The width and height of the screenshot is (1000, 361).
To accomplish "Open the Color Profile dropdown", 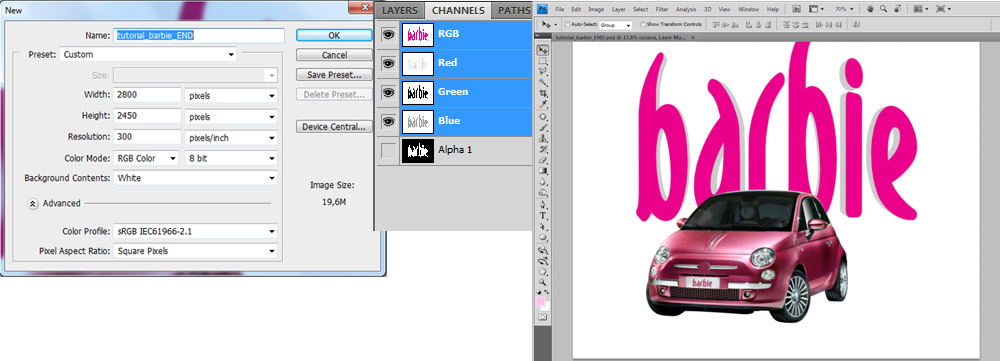I will [195, 232].
